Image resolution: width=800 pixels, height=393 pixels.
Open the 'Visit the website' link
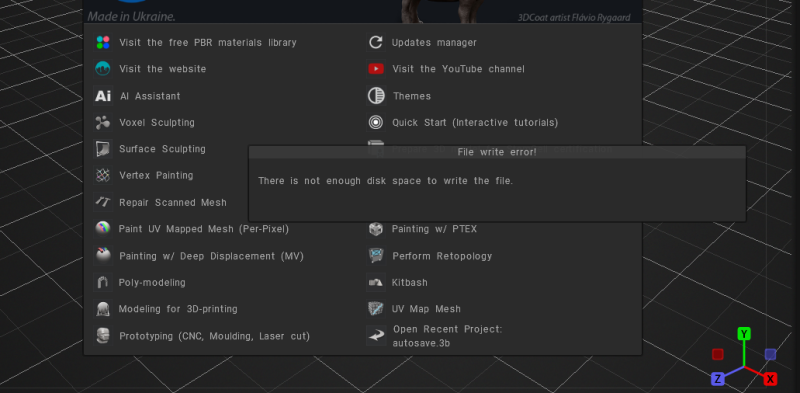[163, 69]
